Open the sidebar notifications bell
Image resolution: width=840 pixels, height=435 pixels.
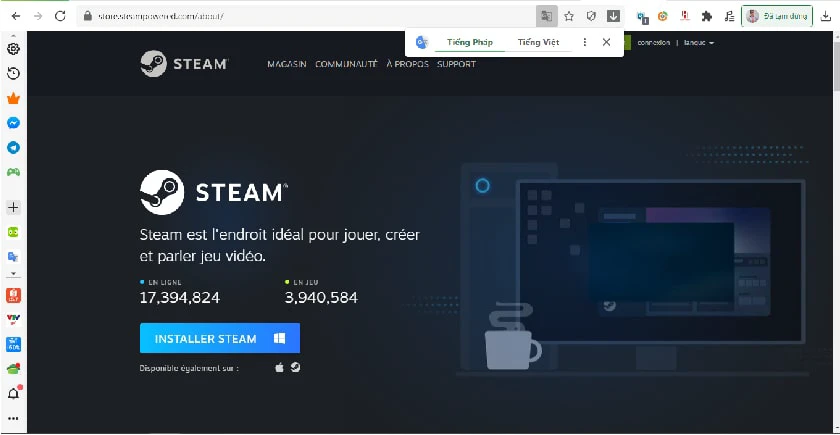pos(13,394)
